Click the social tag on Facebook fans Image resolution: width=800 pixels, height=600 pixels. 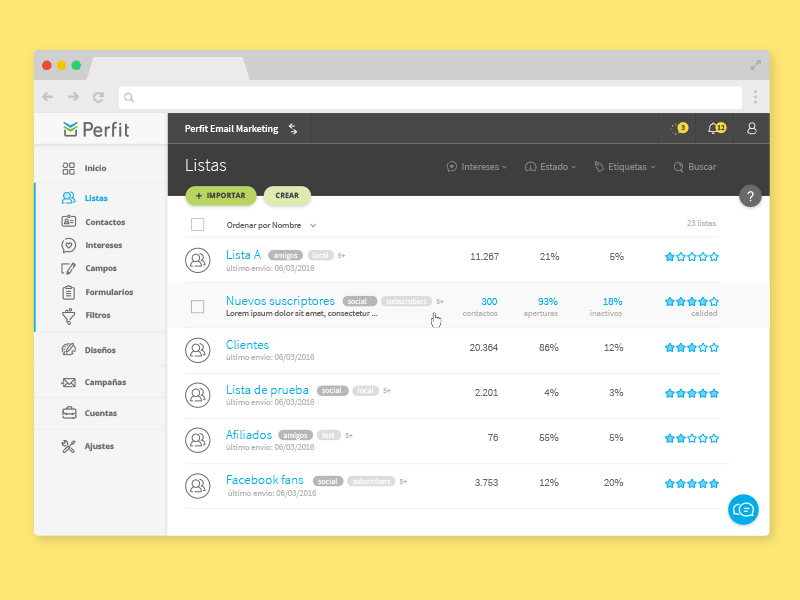point(328,481)
